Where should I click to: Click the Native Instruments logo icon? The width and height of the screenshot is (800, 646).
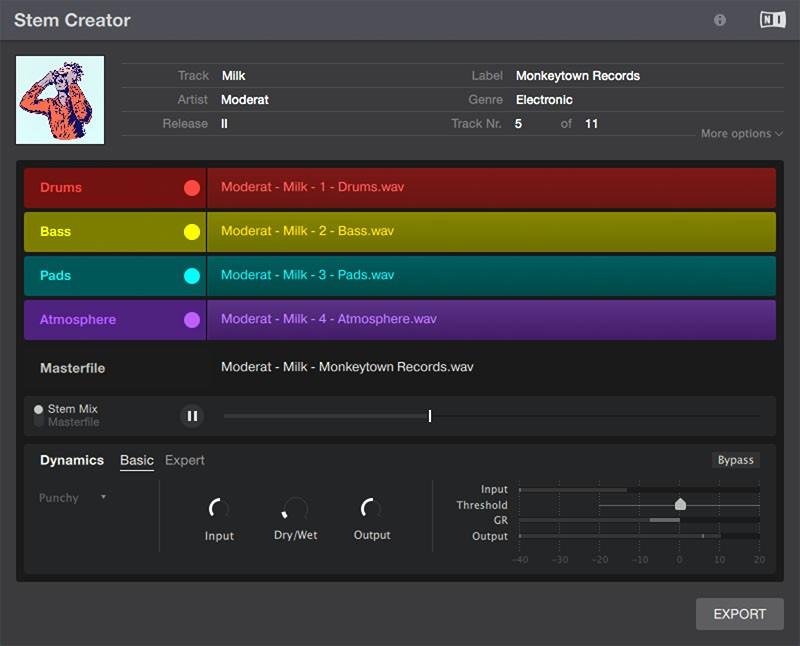coord(772,20)
